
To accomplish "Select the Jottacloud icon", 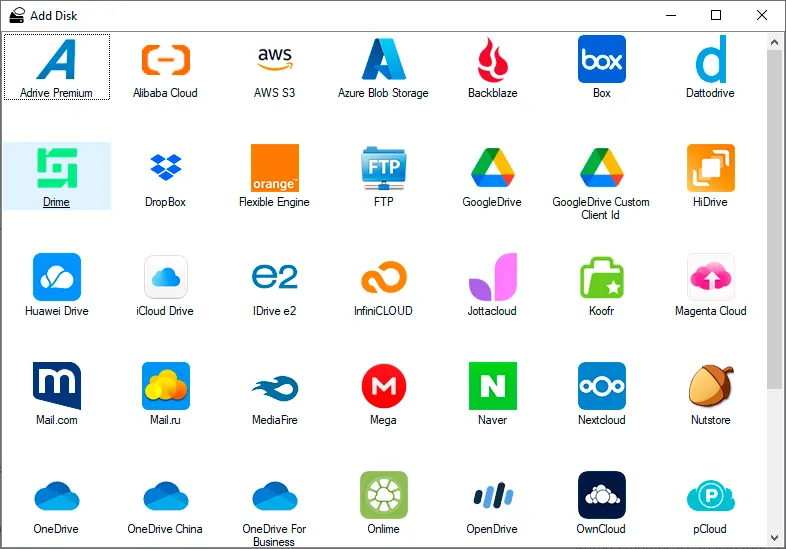I will (492, 277).
